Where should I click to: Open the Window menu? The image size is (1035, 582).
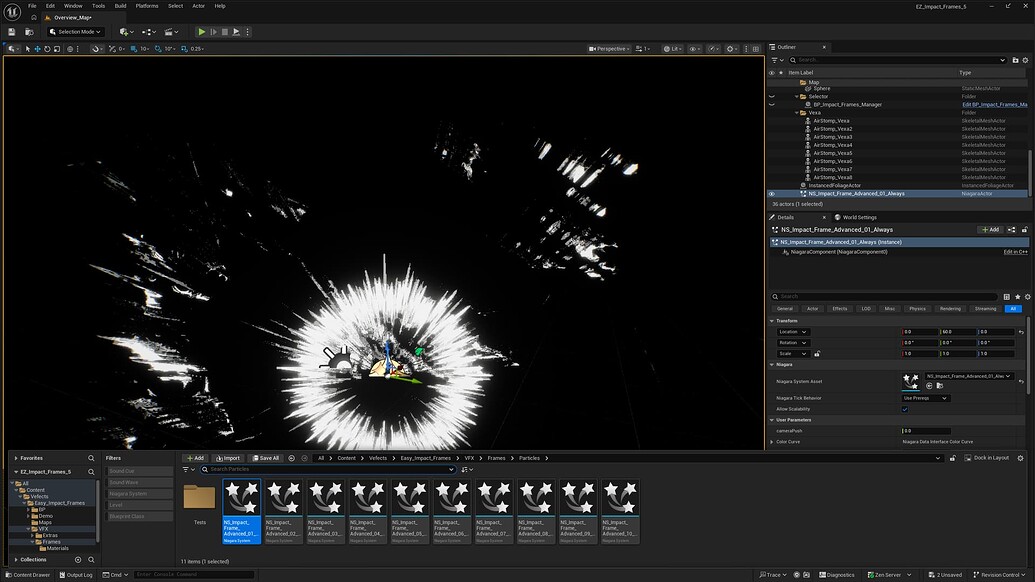click(x=73, y=6)
